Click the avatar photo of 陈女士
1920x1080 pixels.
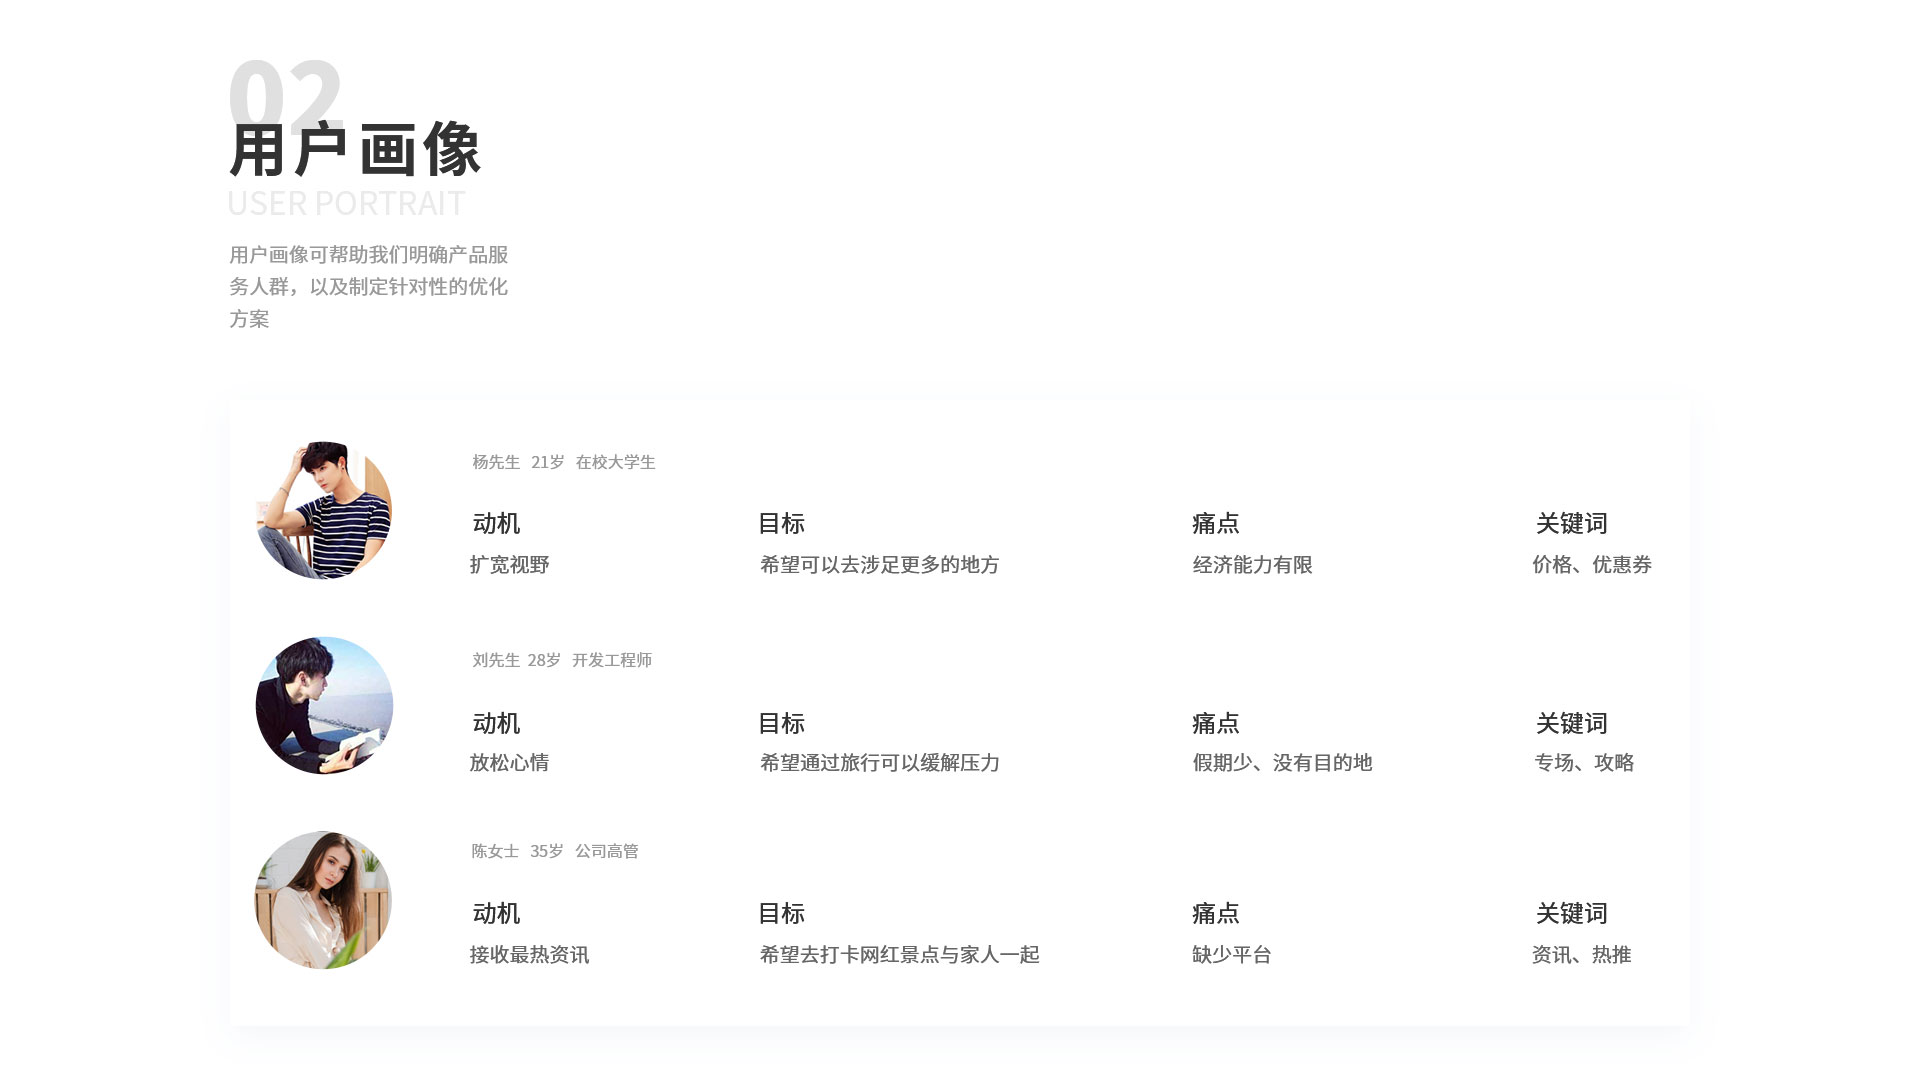pos(323,900)
